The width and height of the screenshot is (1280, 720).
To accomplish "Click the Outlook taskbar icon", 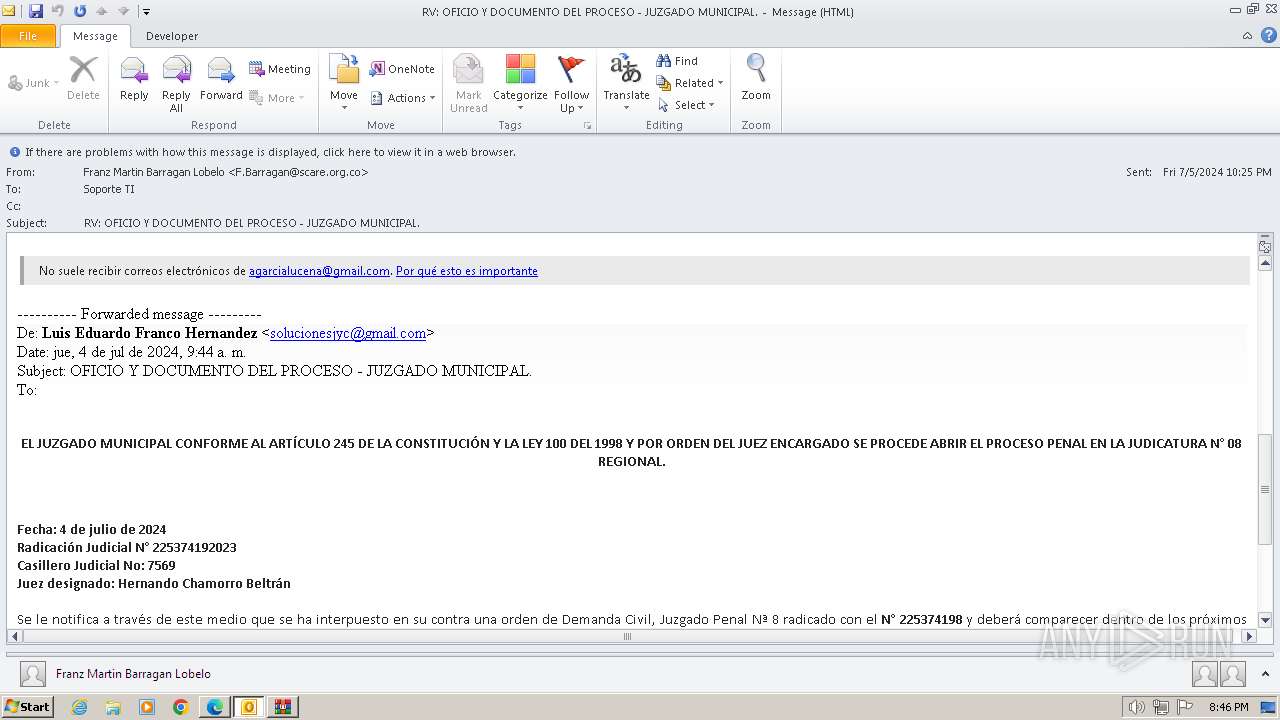I will pos(249,707).
